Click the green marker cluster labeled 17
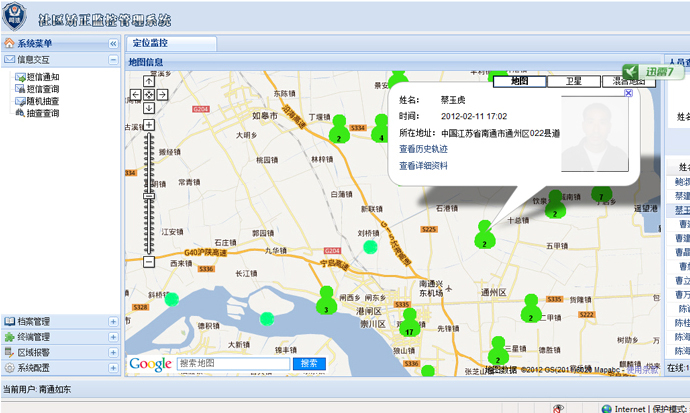Image resolution: width=690 pixels, height=413 pixels. [x=409, y=325]
